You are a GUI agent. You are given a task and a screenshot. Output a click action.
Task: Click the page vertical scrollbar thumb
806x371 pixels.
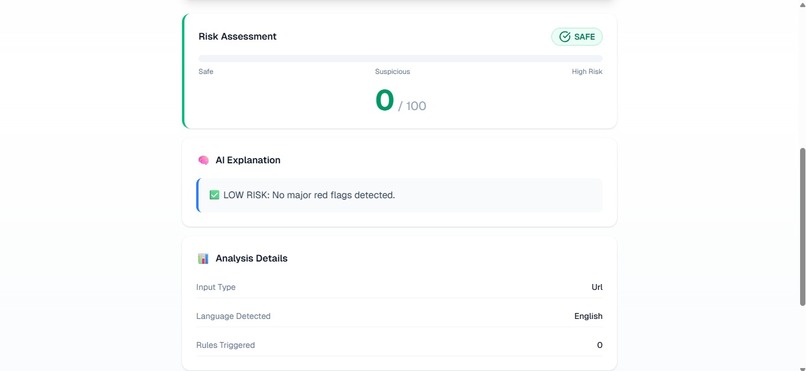pos(802,227)
